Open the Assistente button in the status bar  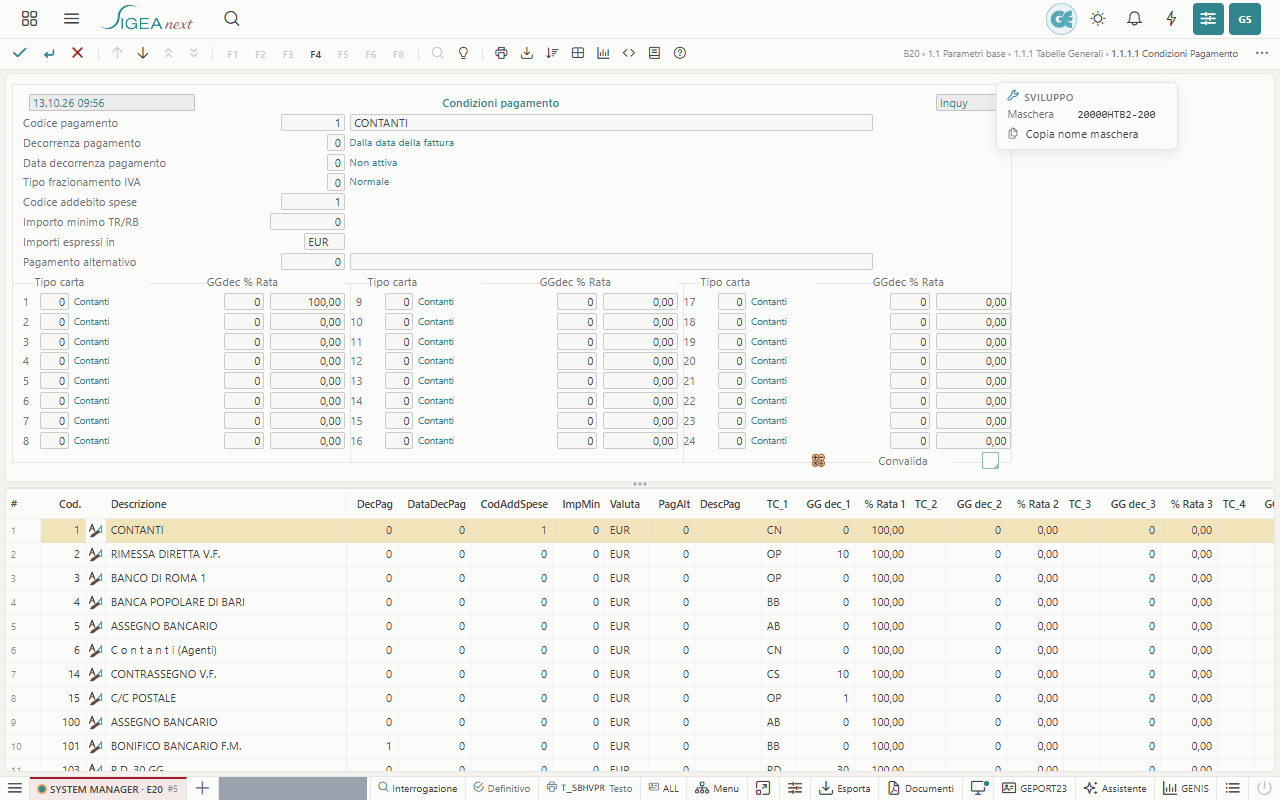coord(1115,789)
